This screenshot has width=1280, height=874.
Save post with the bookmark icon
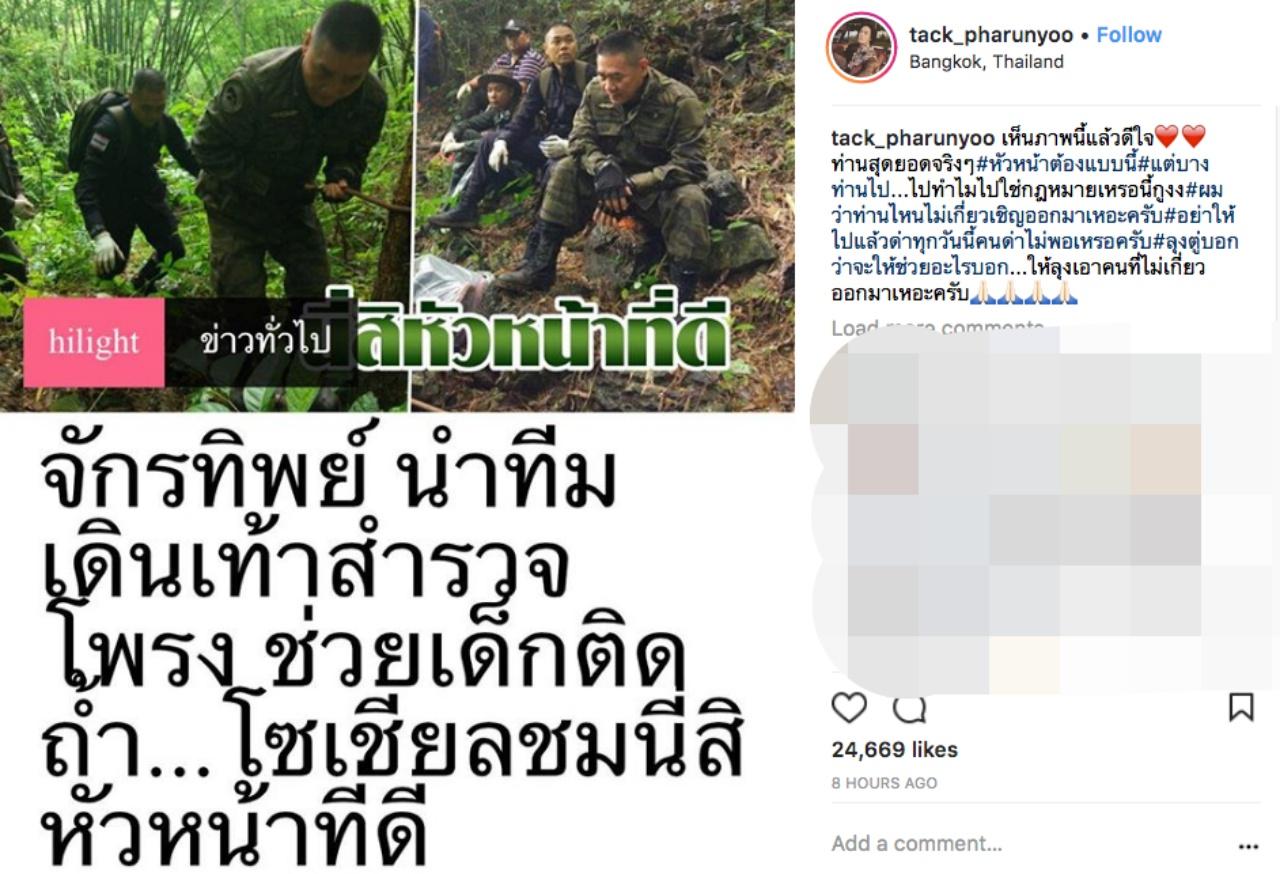1241,708
